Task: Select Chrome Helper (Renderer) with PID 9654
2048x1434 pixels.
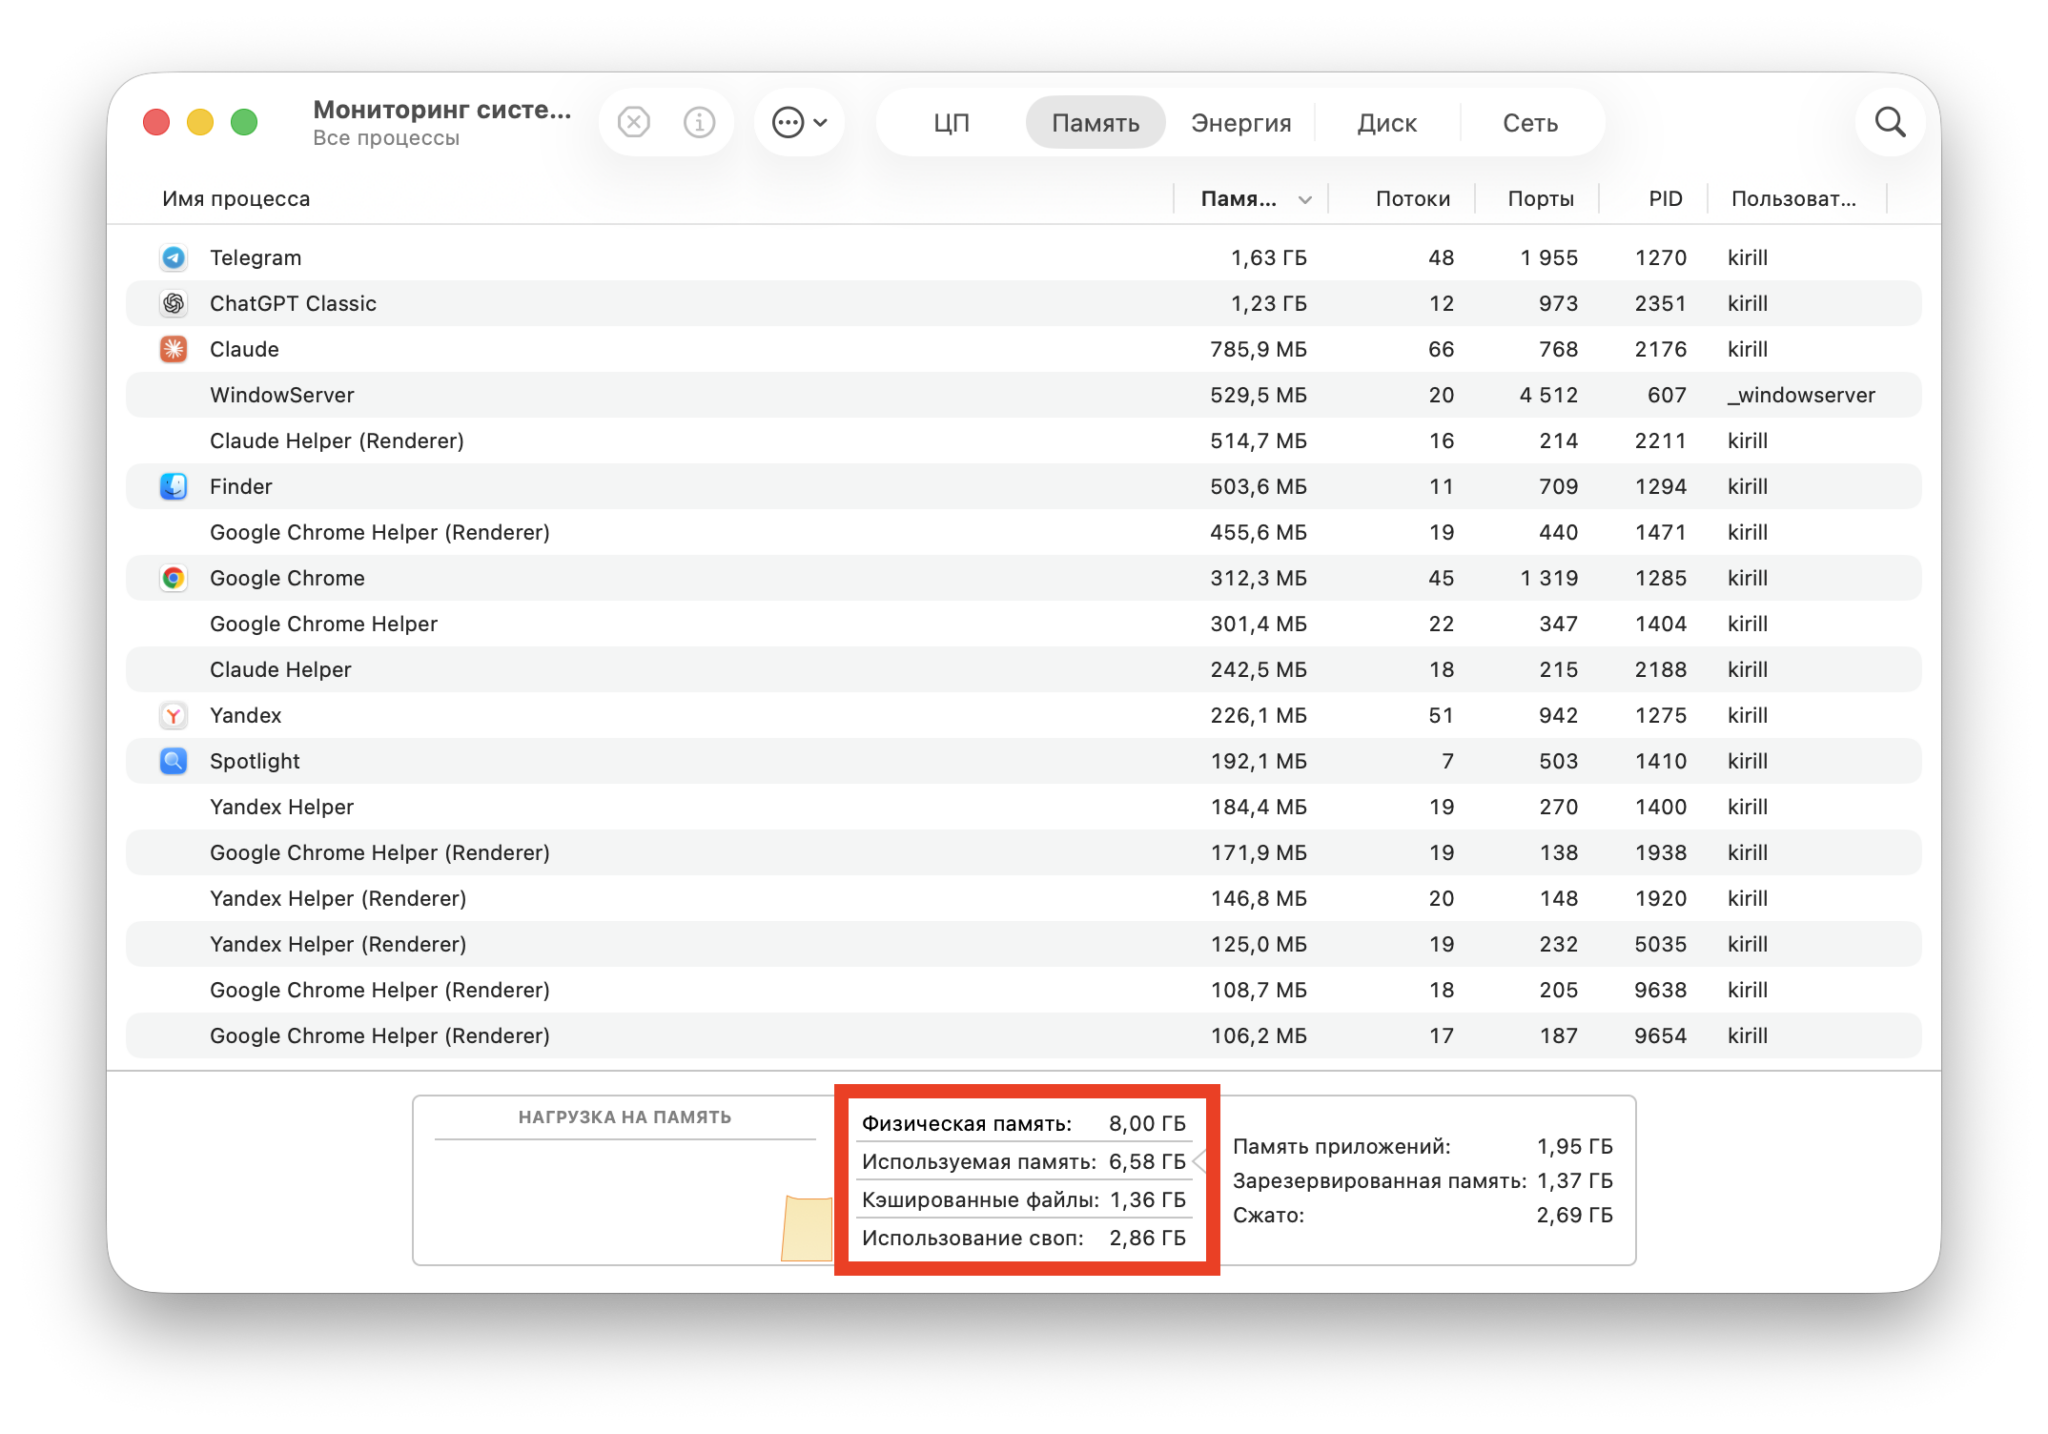Action: click(x=1023, y=1036)
